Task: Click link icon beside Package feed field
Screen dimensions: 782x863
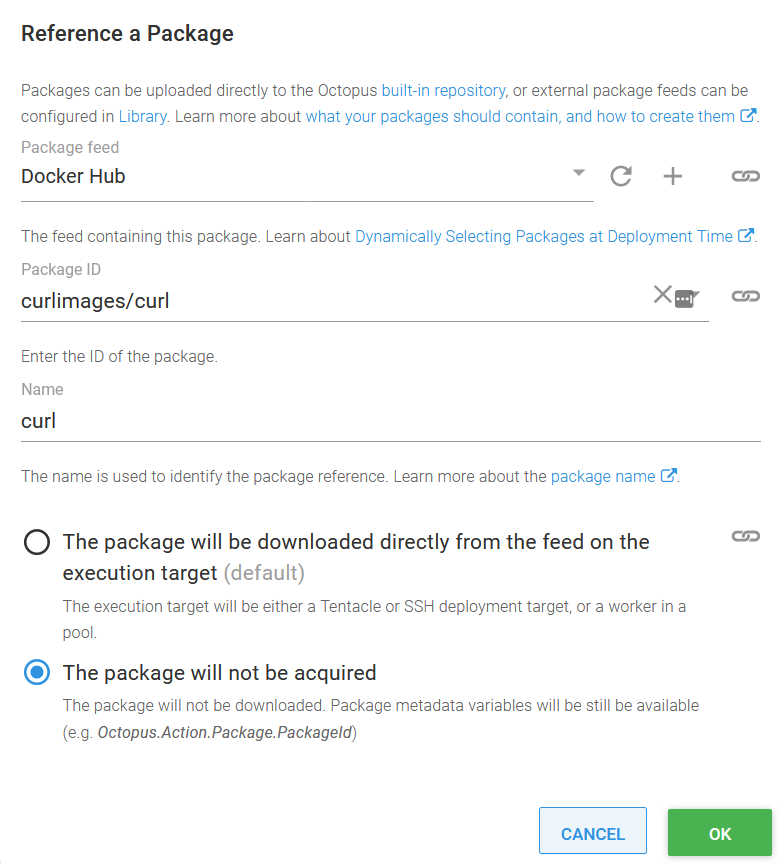Action: click(x=745, y=177)
